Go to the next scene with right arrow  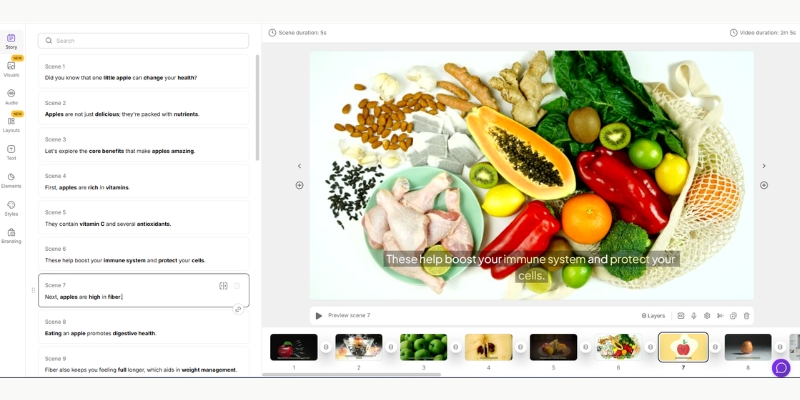[x=764, y=166]
